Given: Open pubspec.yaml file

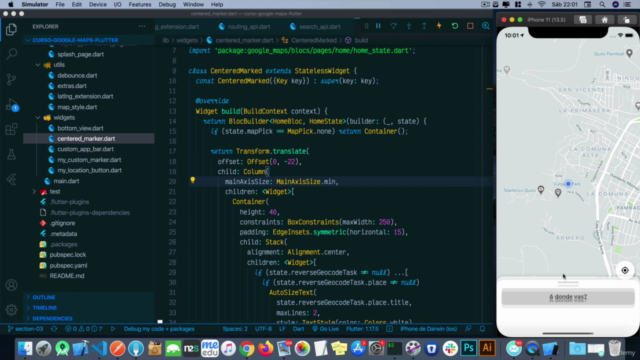Looking at the screenshot, I should 68,265.
